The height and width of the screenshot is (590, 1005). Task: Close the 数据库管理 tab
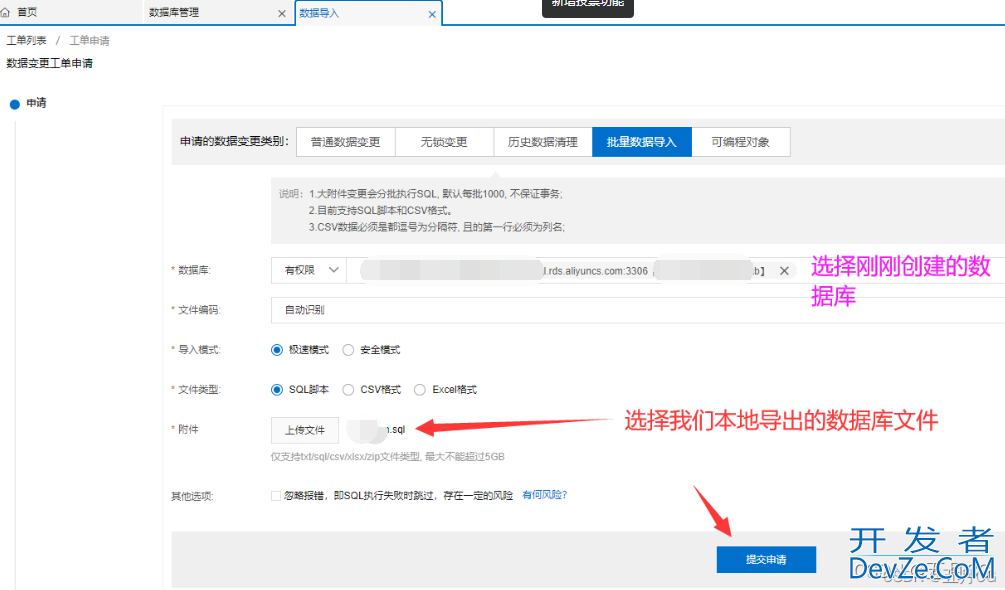coord(281,13)
